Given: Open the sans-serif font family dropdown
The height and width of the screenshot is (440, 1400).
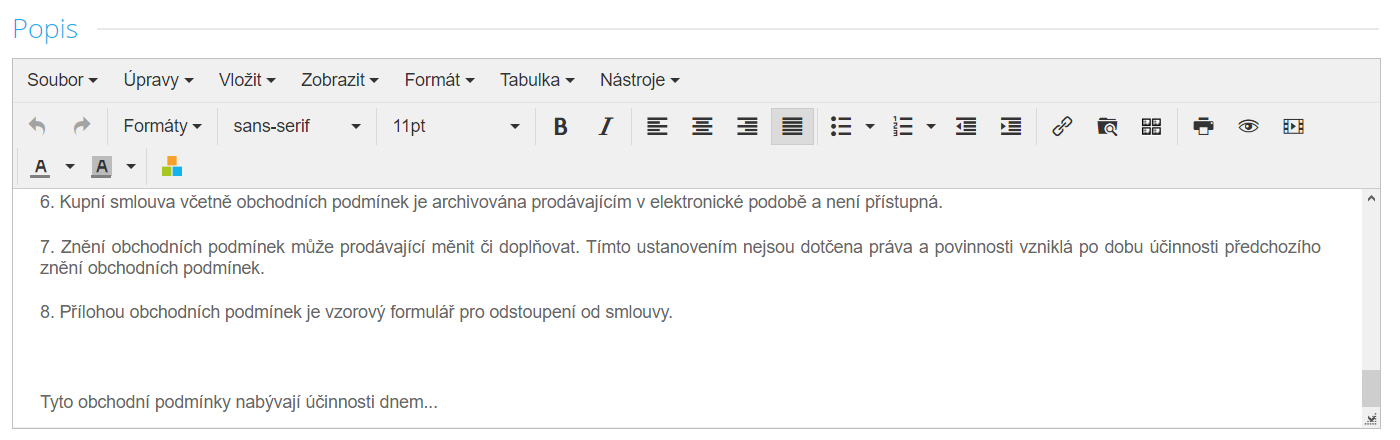Looking at the screenshot, I should [296, 126].
